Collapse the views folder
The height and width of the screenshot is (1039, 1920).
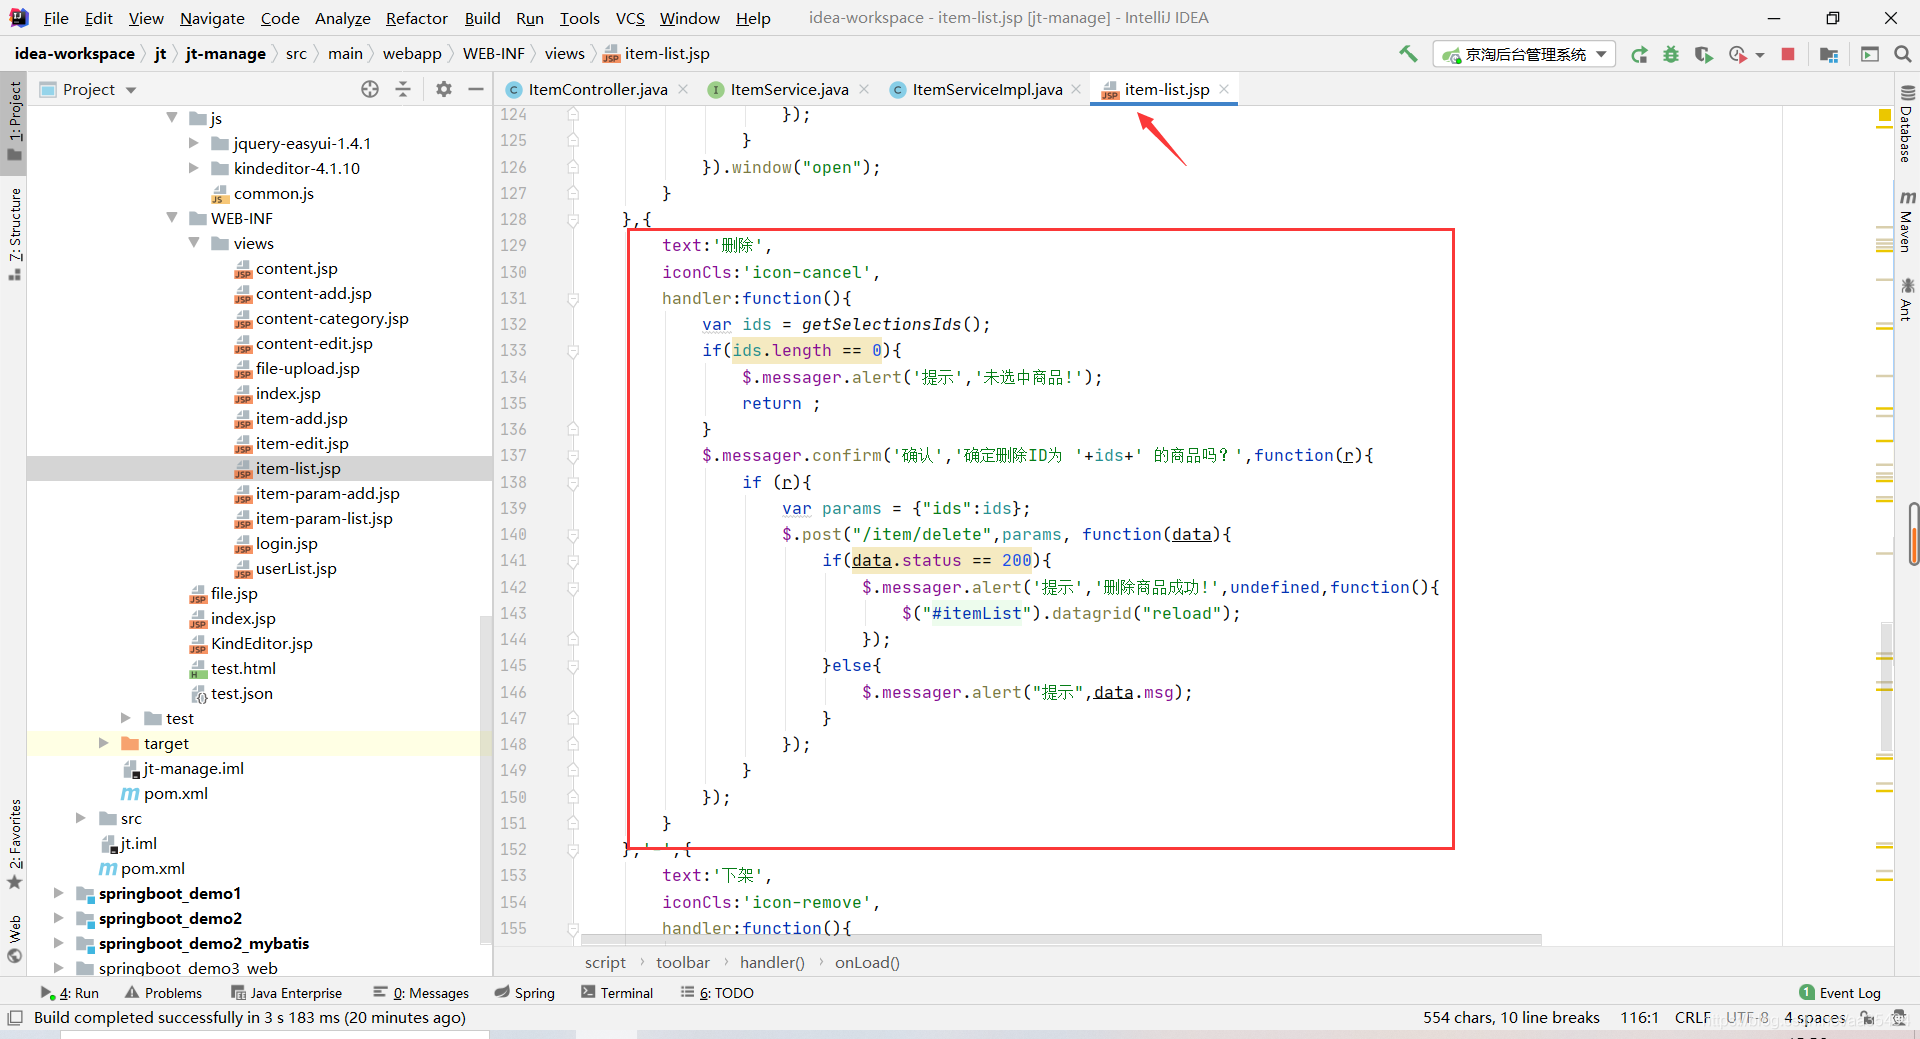(194, 243)
